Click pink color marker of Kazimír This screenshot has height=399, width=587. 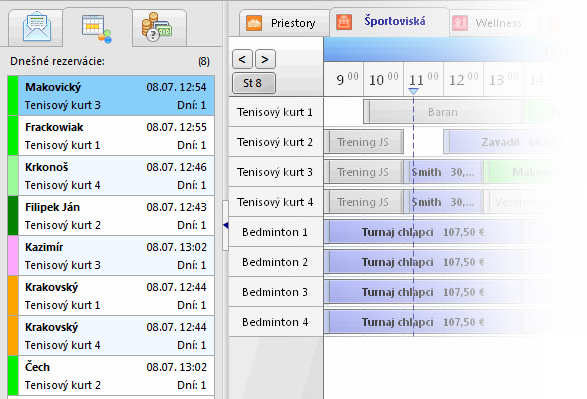click(13, 256)
